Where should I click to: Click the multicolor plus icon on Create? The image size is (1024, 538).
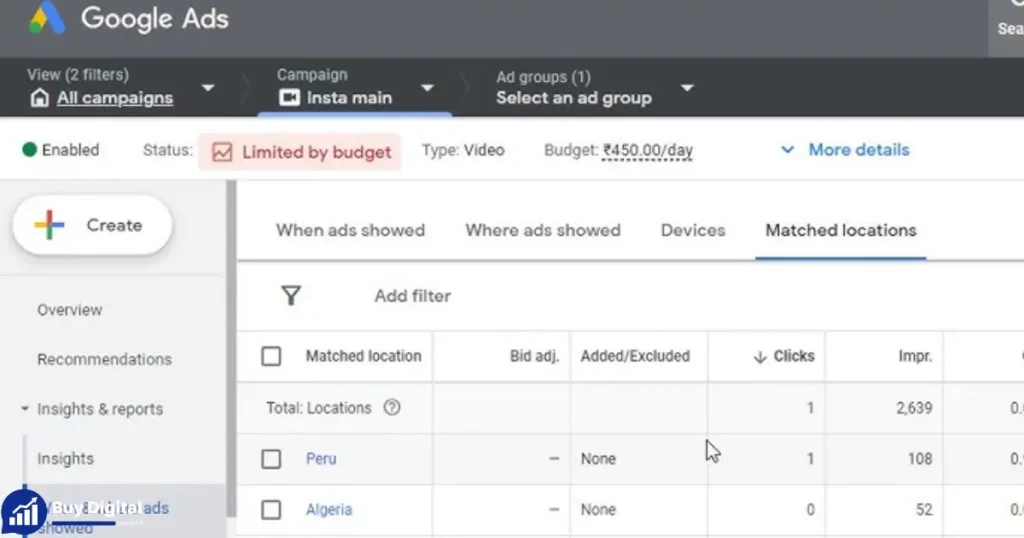50,225
